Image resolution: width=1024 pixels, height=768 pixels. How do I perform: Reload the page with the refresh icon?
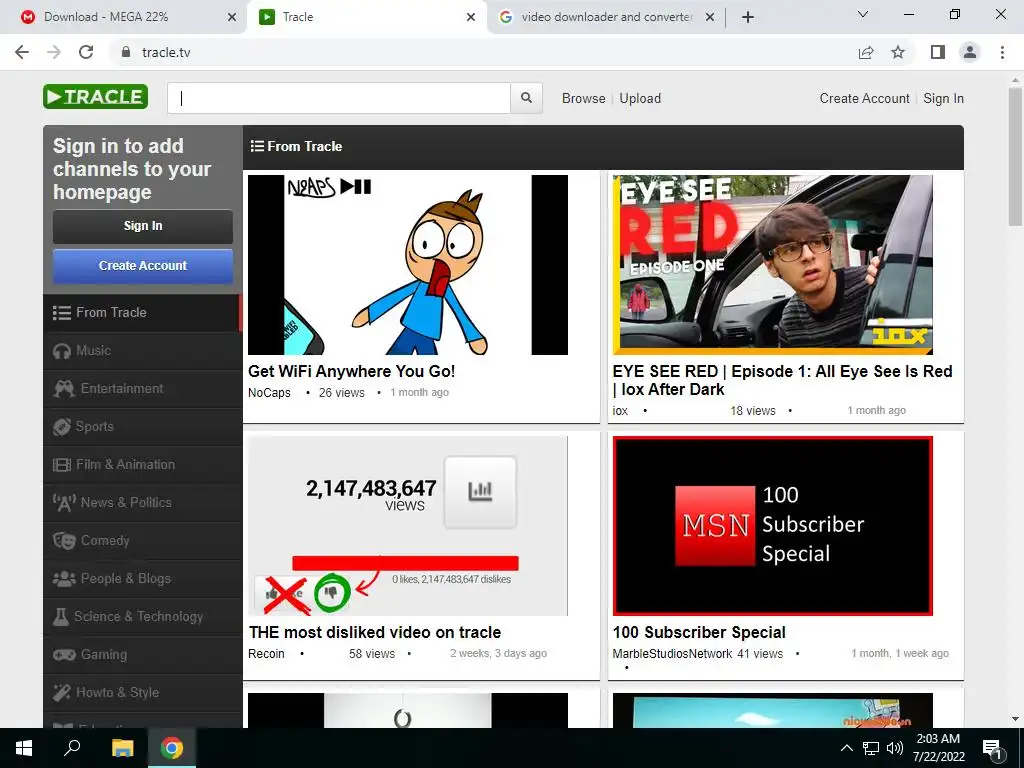click(x=86, y=52)
